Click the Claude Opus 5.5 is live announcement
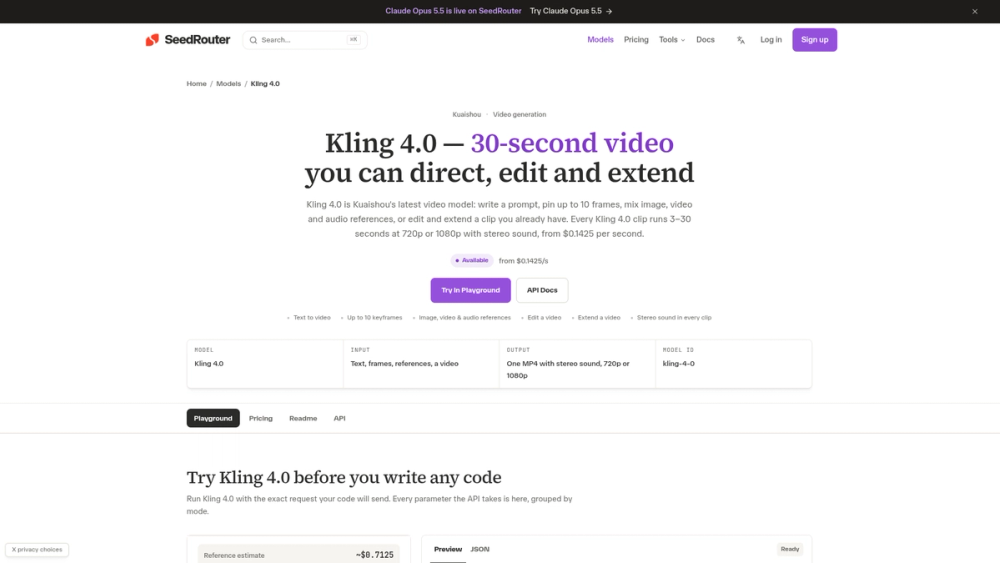 coord(453,11)
